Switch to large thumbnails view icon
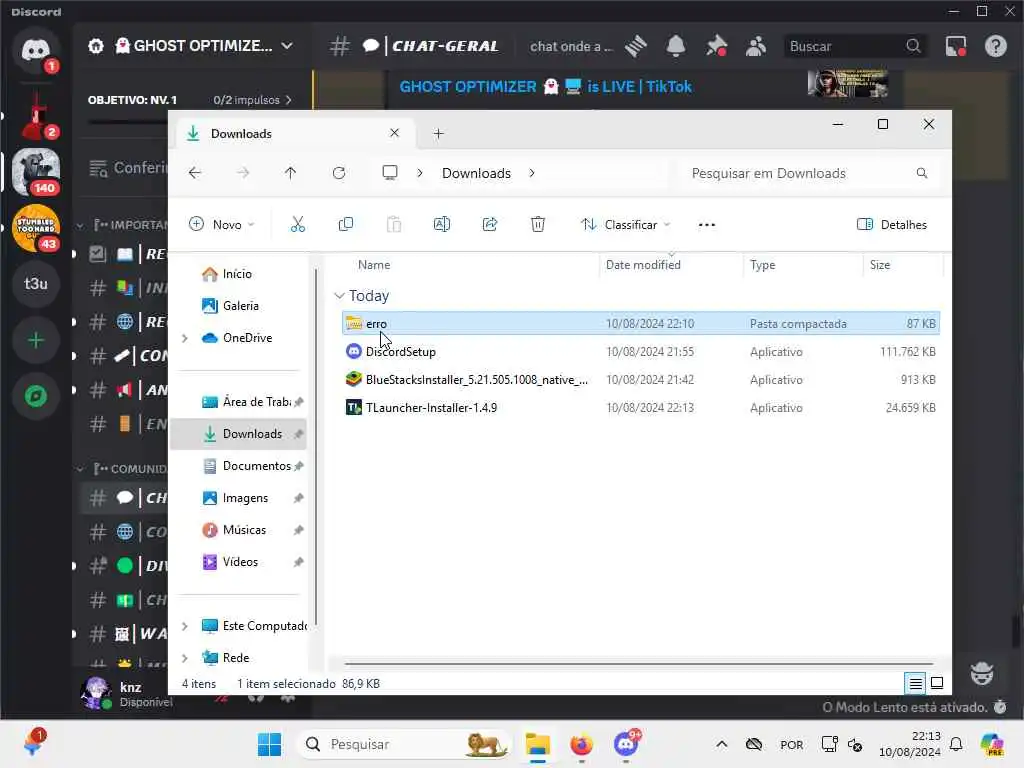 pyautogui.click(x=936, y=684)
